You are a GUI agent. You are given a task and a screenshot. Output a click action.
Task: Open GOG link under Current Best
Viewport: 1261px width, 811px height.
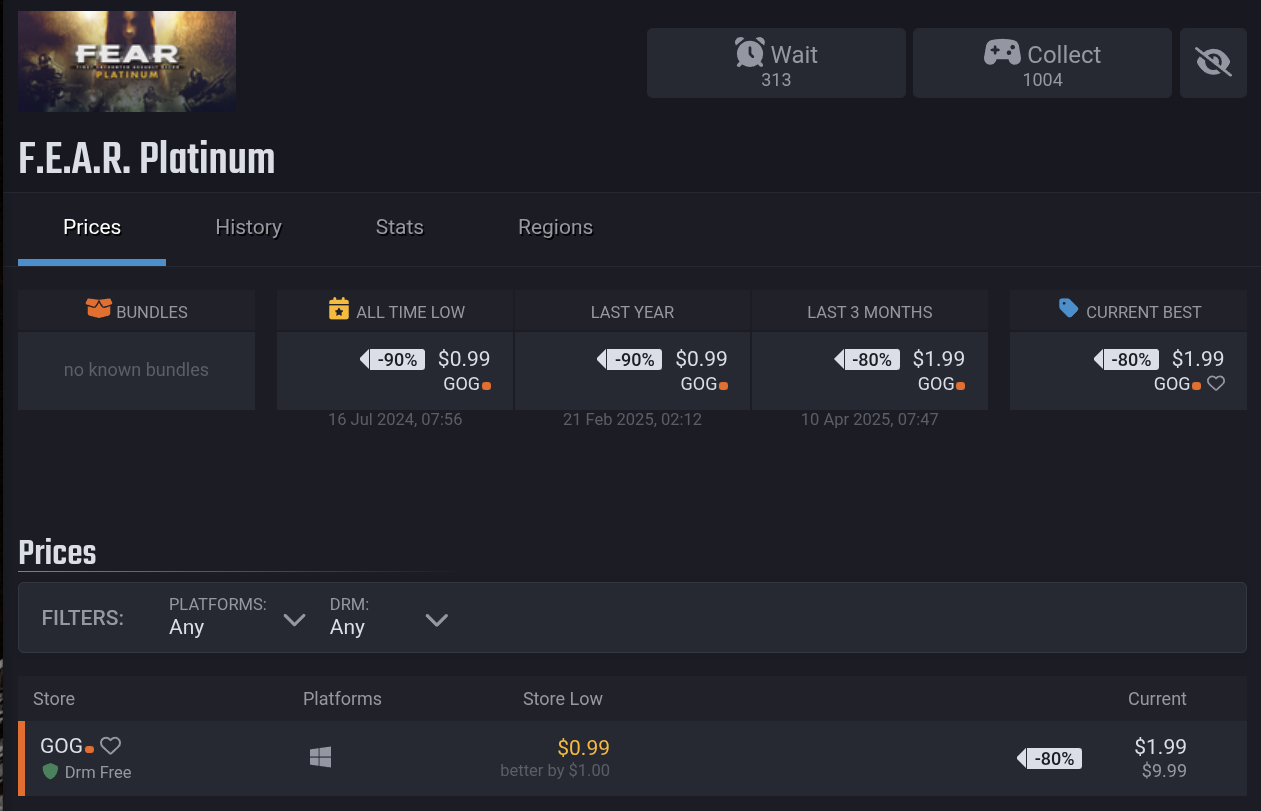pyautogui.click(x=1177, y=384)
